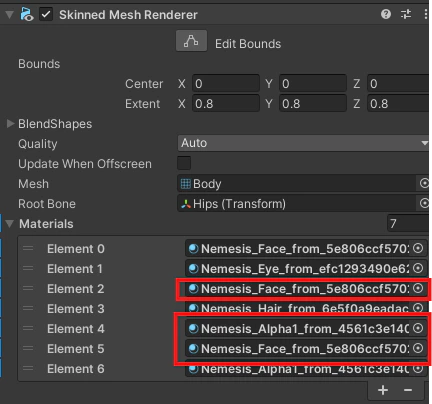
Task: Collapse the Materials list foldout
Action: coord(10,224)
